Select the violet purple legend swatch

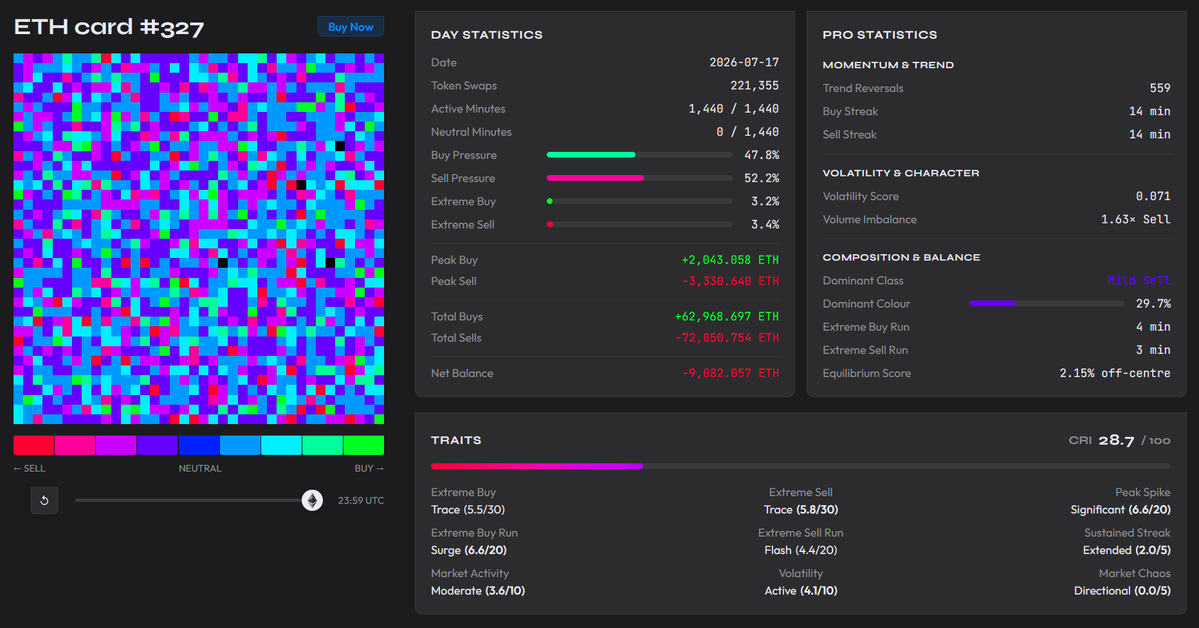coord(158,445)
